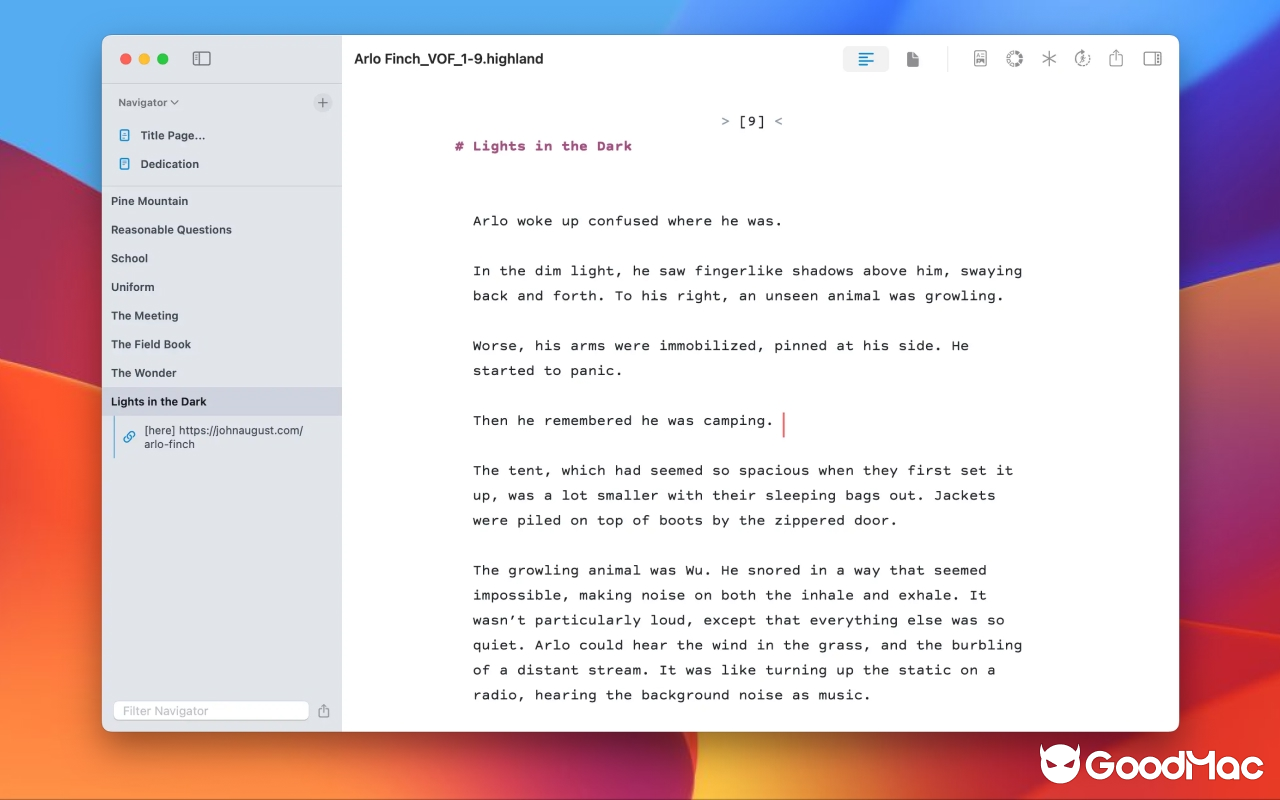
Task: Open the Navigator dropdown menu
Action: click(x=147, y=102)
